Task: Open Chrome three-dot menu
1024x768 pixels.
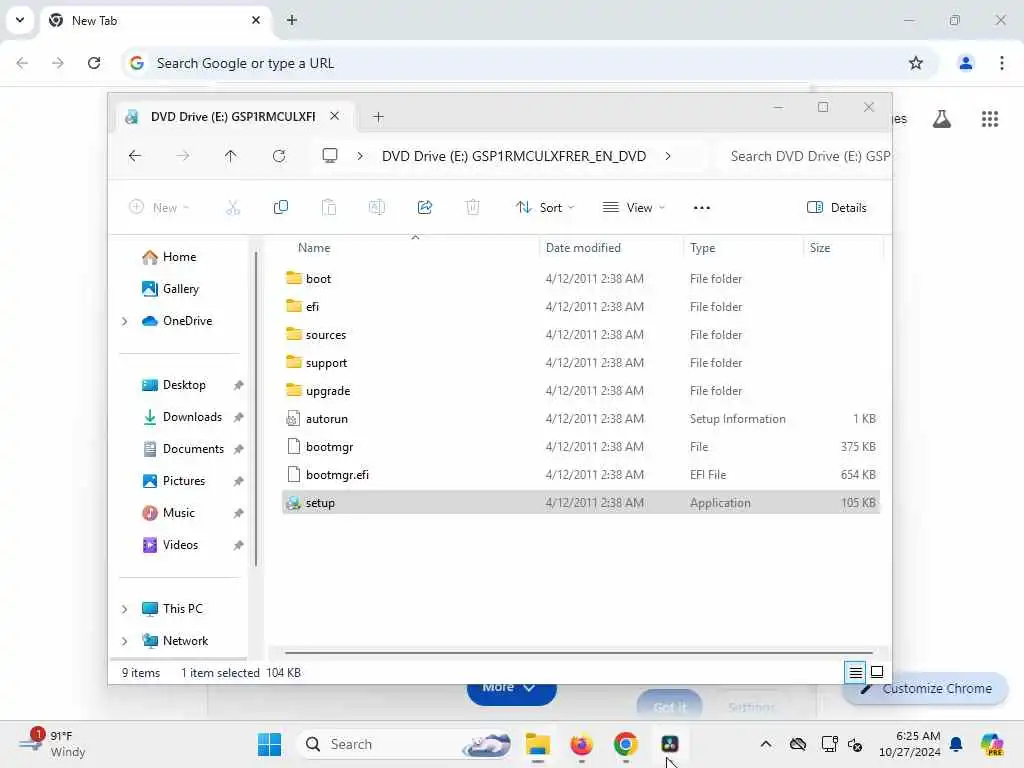Action: 1002,63
